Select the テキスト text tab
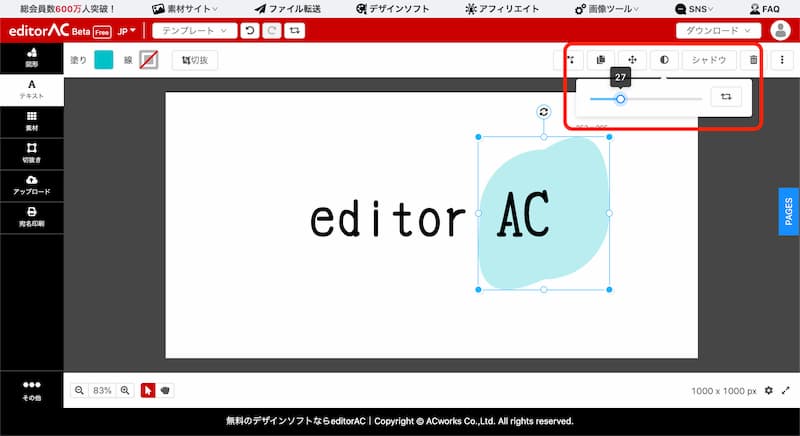The width and height of the screenshot is (800, 436). (x=32, y=90)
